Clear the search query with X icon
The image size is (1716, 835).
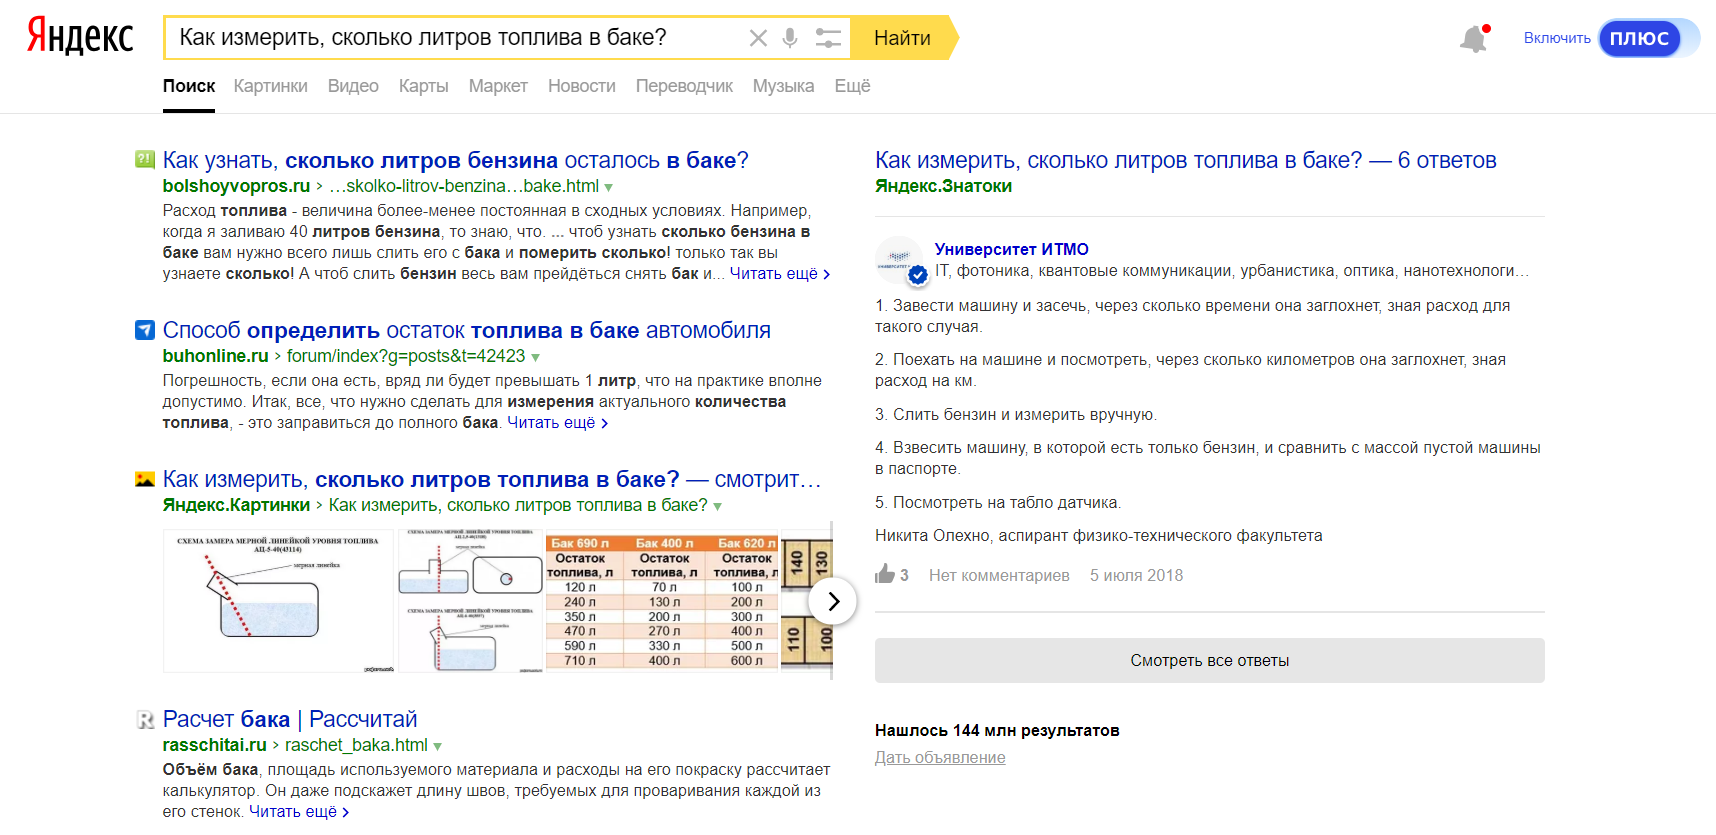(x=758, y=38)
